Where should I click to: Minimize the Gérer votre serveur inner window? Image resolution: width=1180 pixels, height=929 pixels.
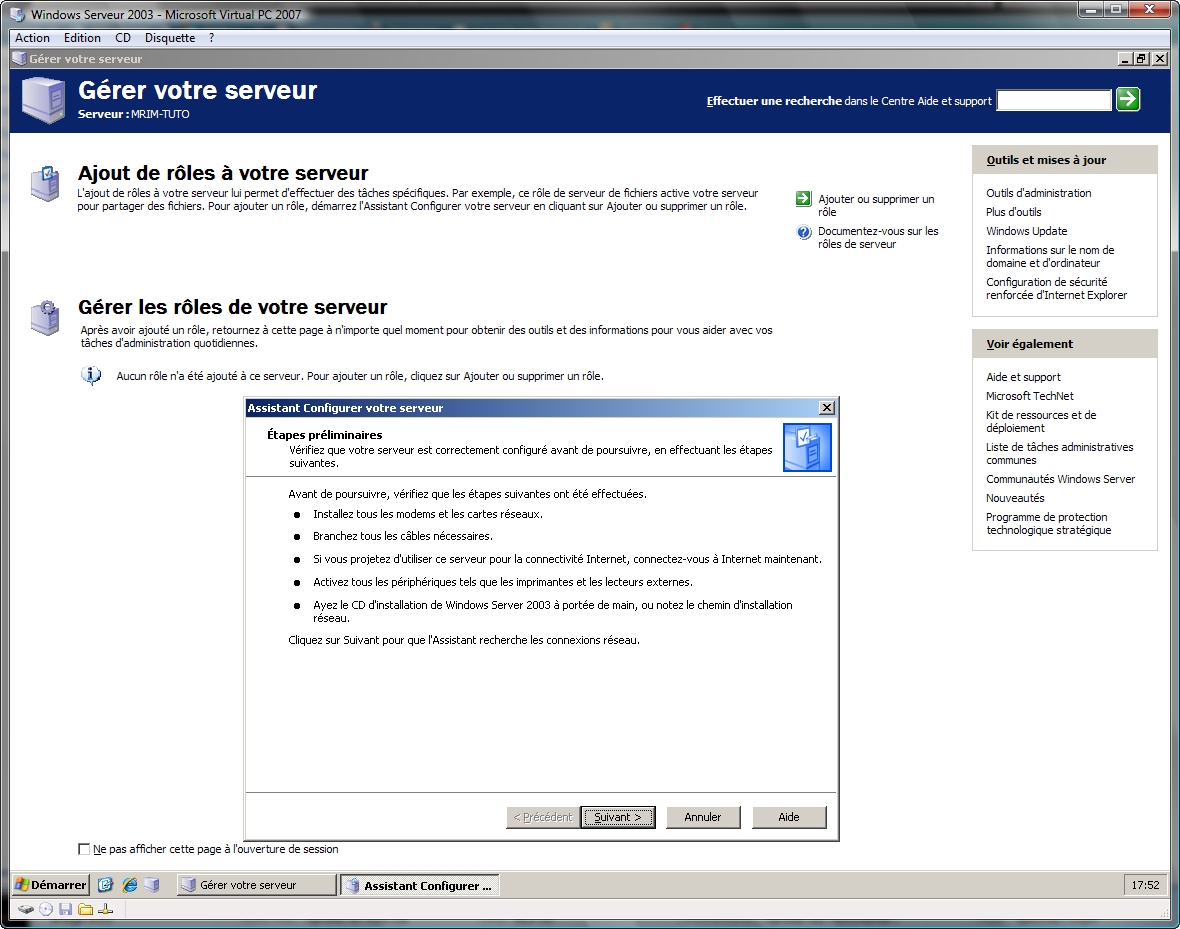(1125, 59)
